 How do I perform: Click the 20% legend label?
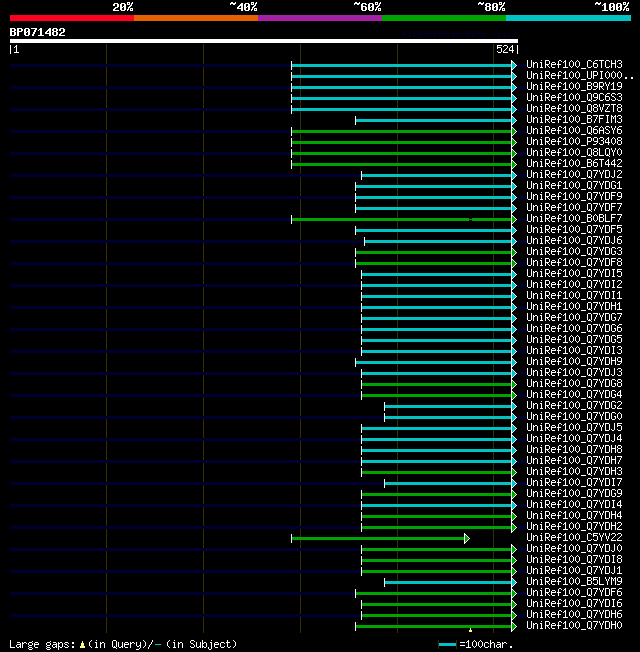tap(123, 7)
